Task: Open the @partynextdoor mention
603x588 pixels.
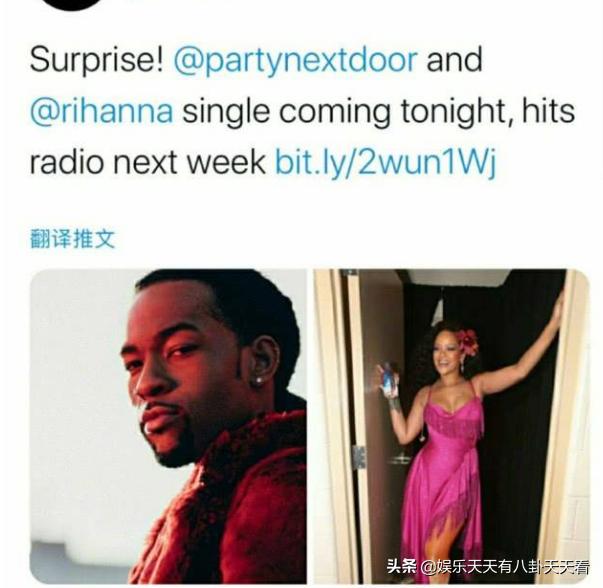Action: (x=295, y=60)
